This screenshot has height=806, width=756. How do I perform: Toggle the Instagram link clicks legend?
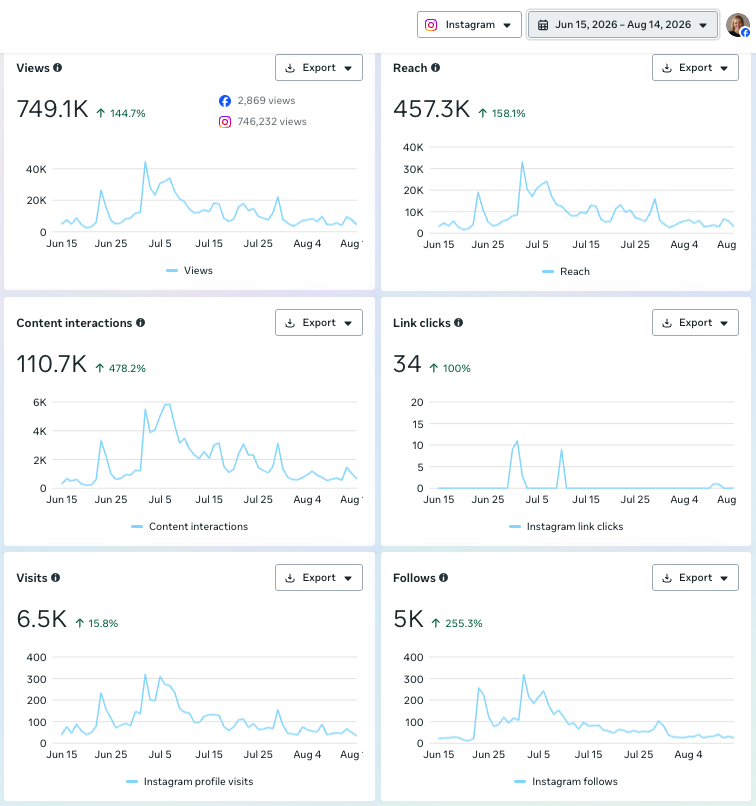[x=566, y=526]
